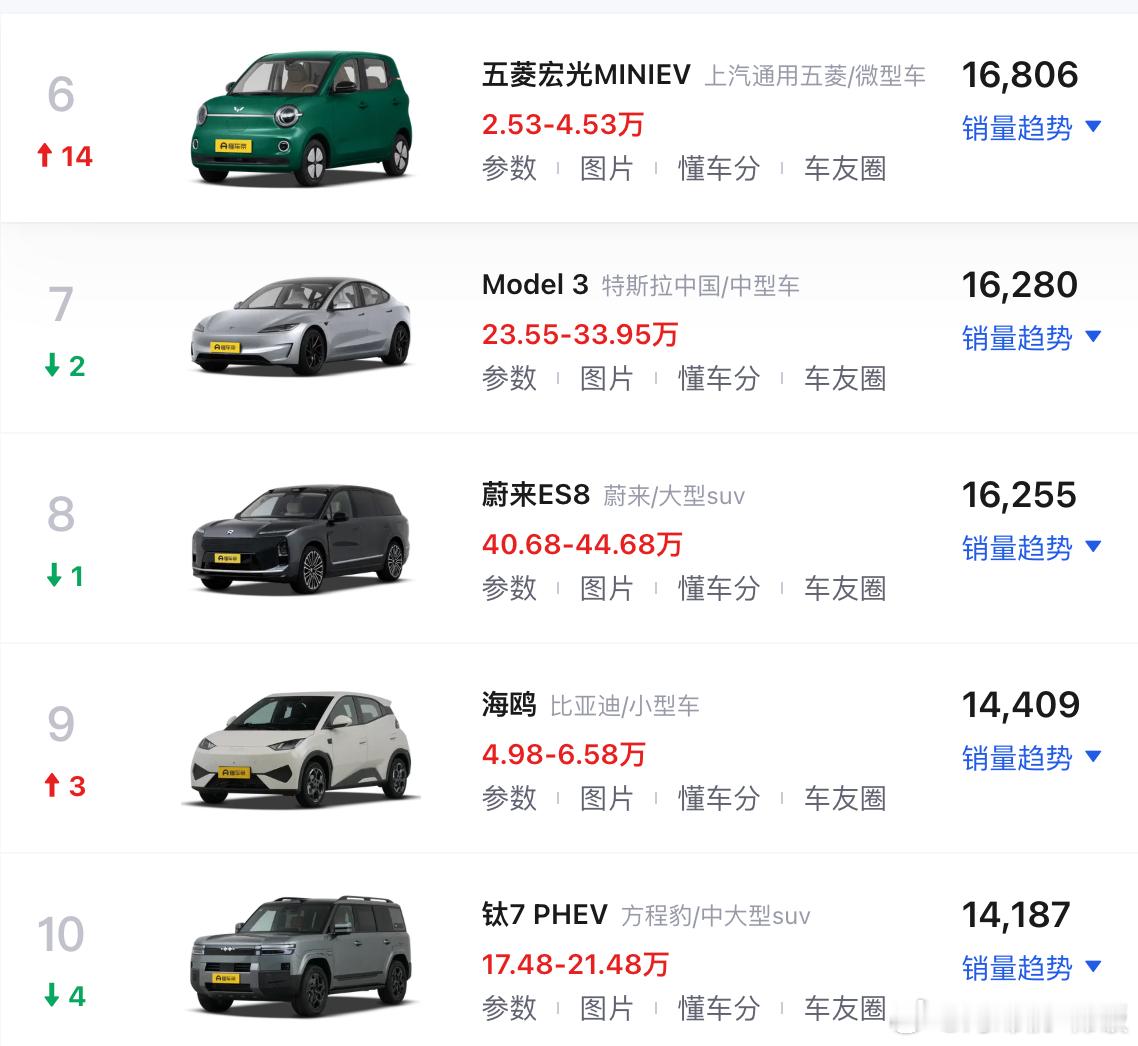Image resolution: width=1138 pixels, height=1046 pixels.
Task: Expand 销量趋势 for 海鸥
Action: 1031,758
